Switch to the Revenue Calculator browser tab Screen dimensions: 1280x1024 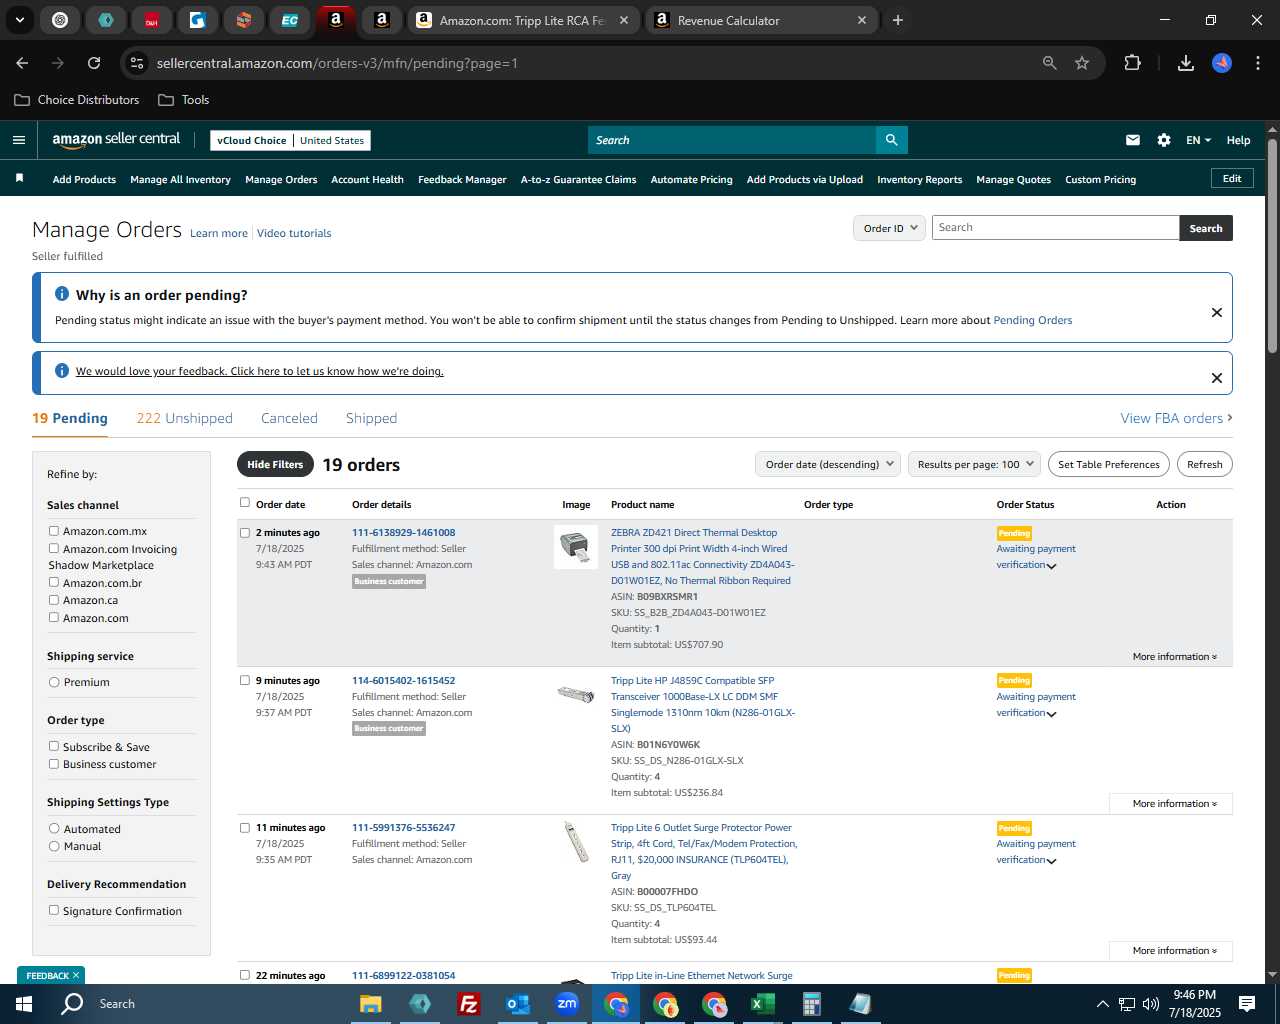761,20
